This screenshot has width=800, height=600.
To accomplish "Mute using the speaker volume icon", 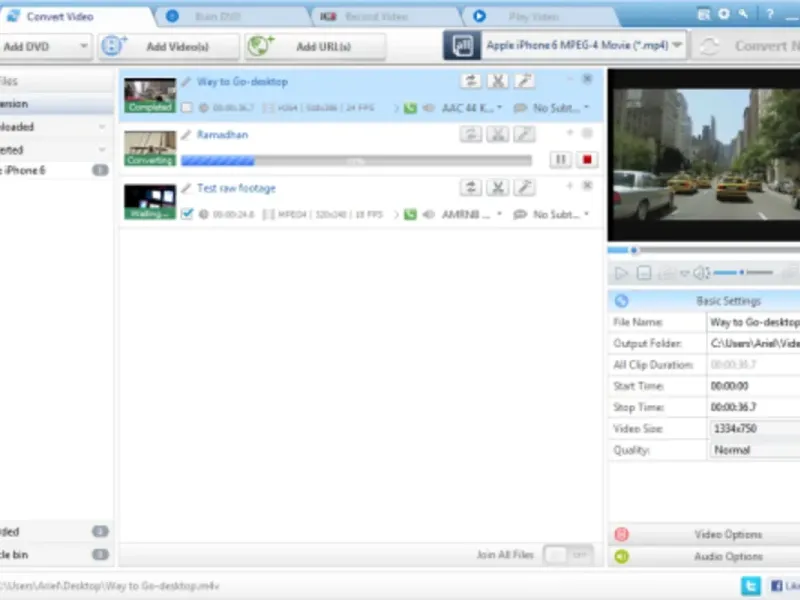I will [x=702, y=273].
